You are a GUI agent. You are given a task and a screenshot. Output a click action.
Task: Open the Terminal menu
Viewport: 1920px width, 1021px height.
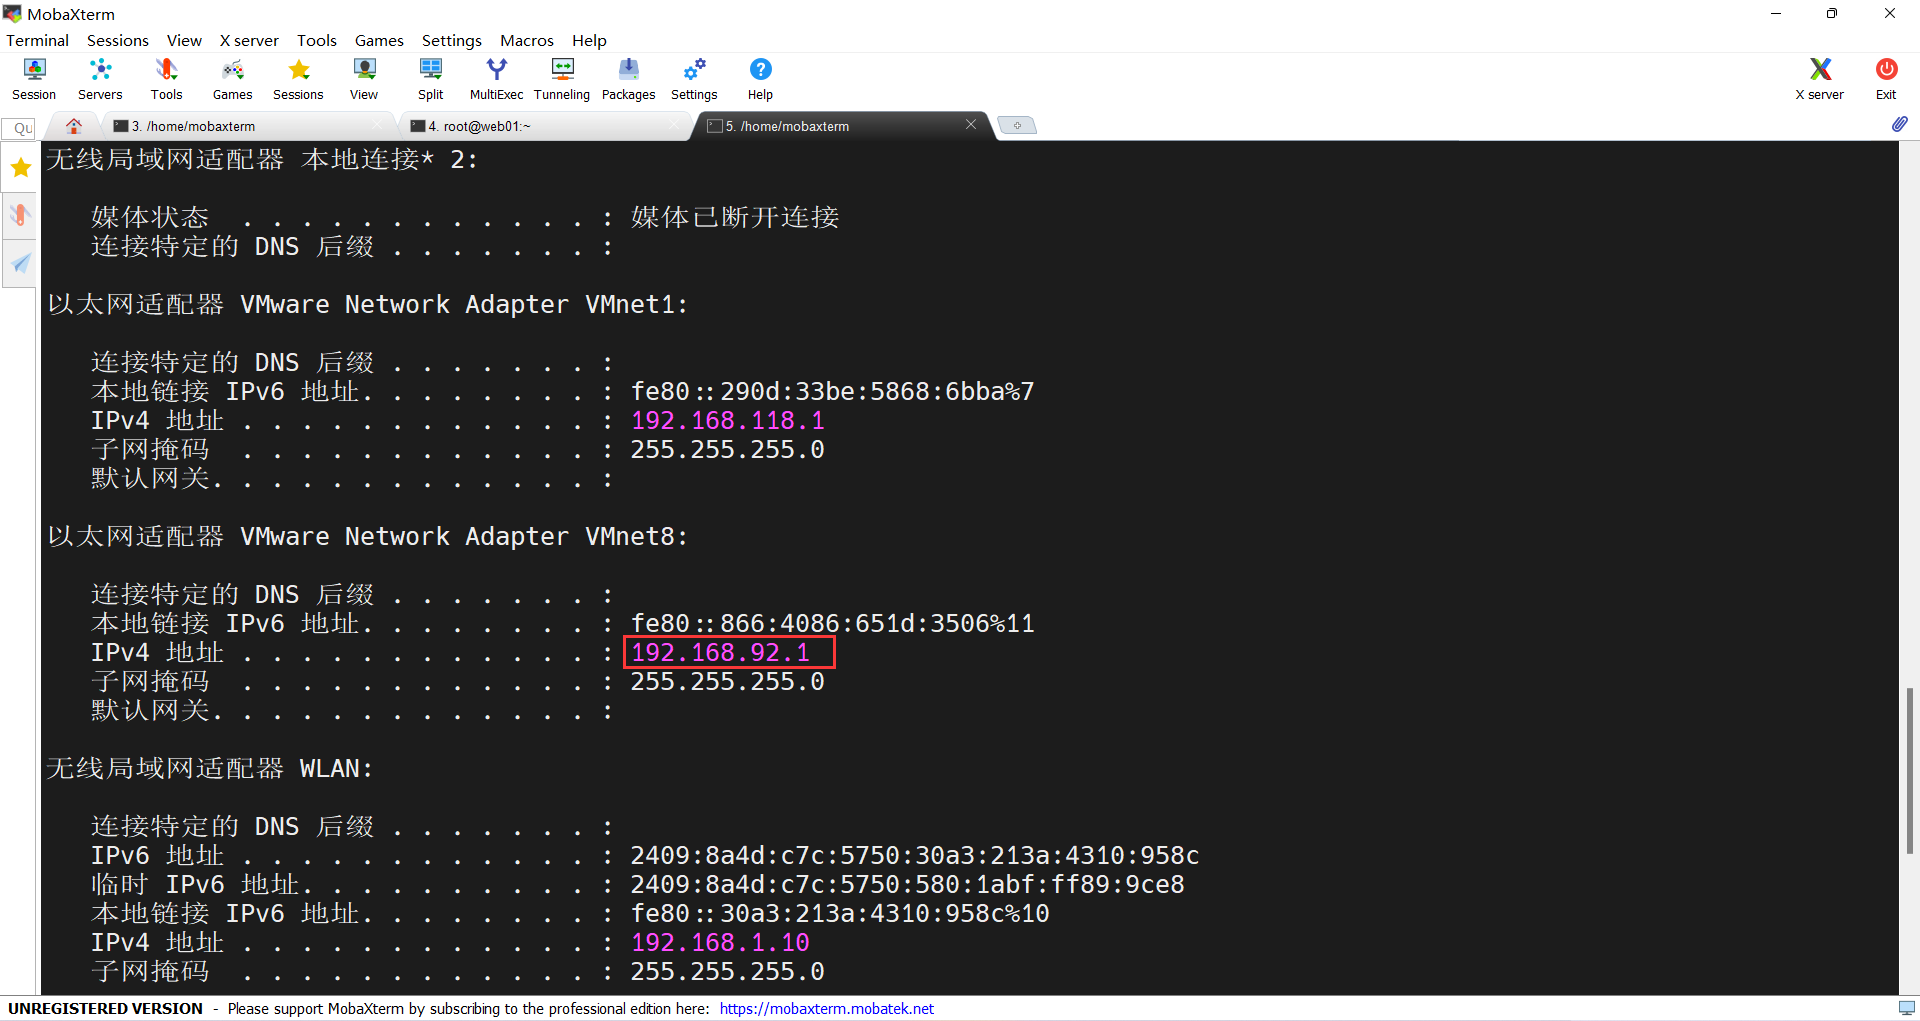(x=37, y=40)
